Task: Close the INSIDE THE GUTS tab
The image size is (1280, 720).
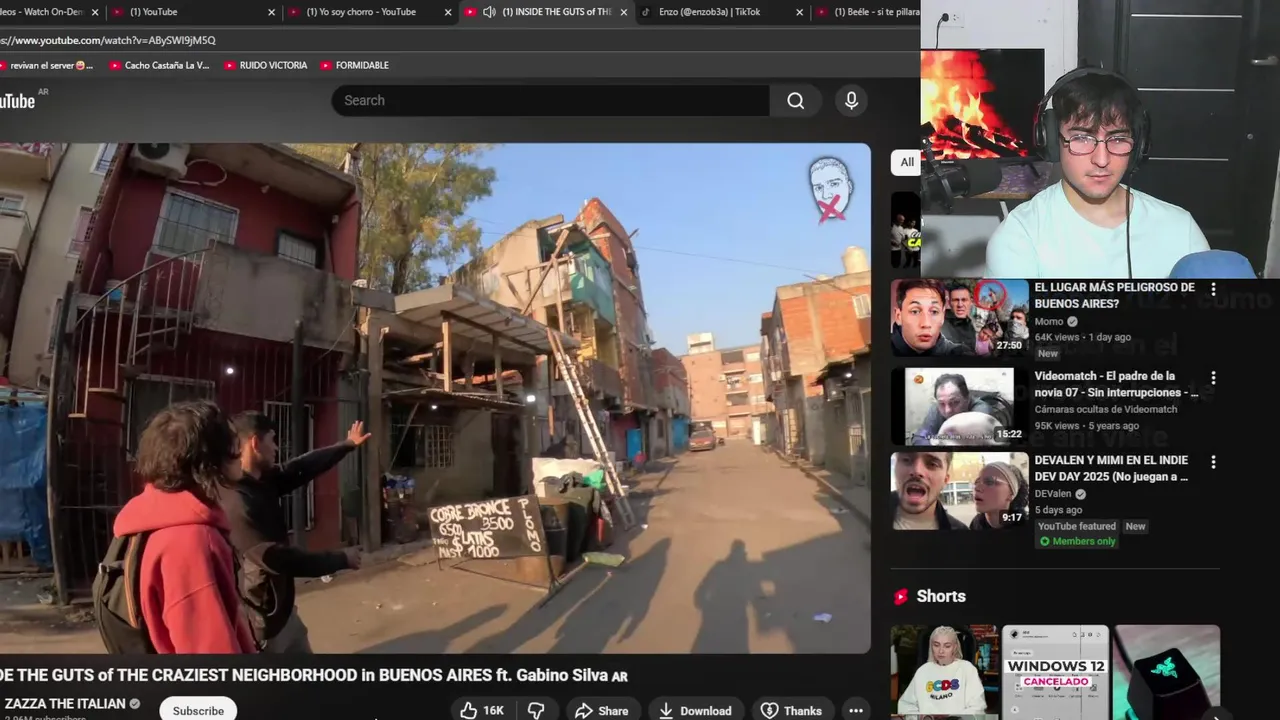Action: coord(624,12)
